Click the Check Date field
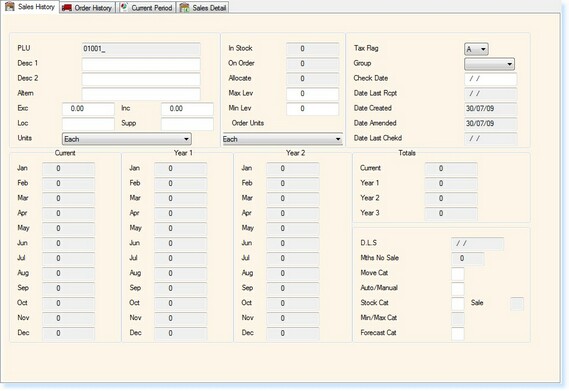Screen dimensions: 569x391 [x=491, y=79]
